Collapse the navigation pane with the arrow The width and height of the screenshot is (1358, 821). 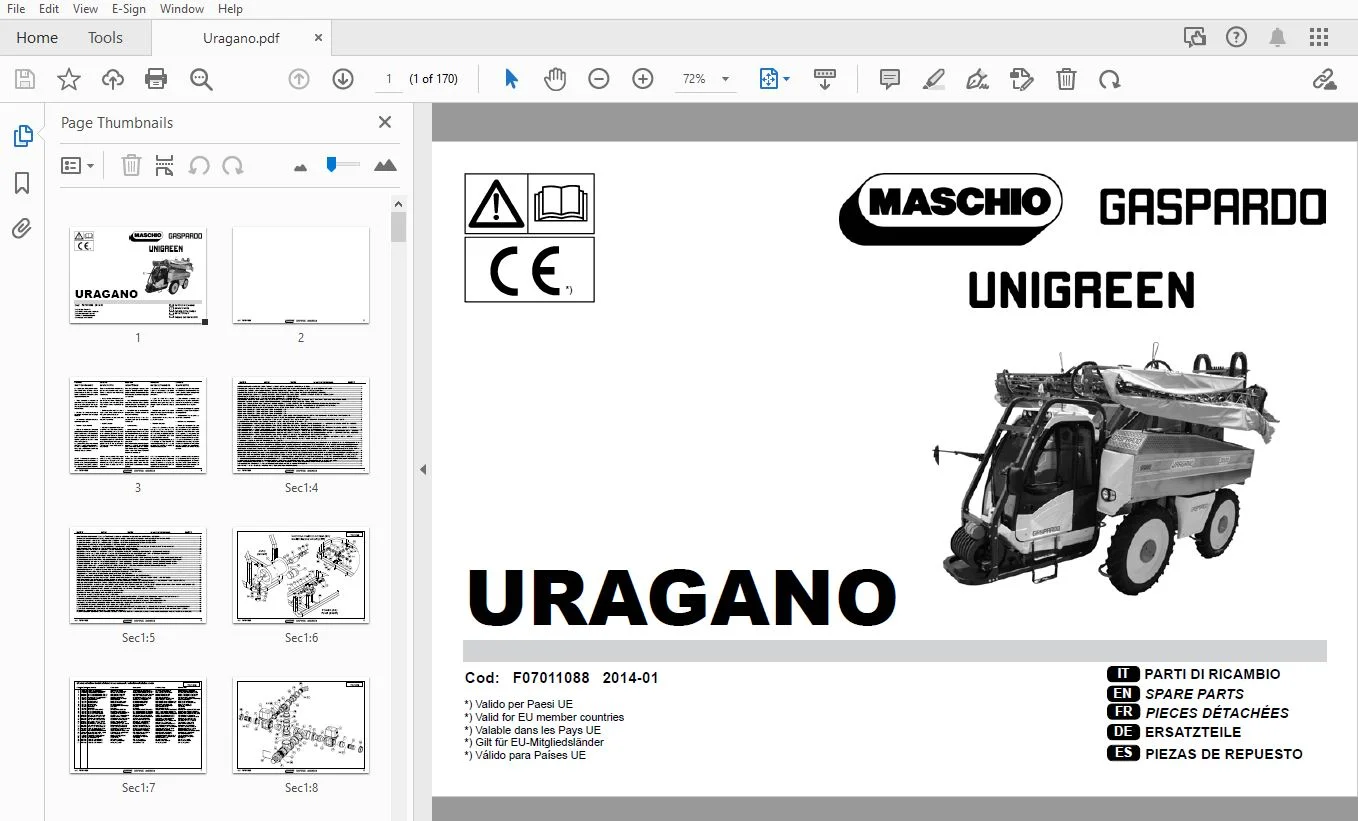[423, 469]
